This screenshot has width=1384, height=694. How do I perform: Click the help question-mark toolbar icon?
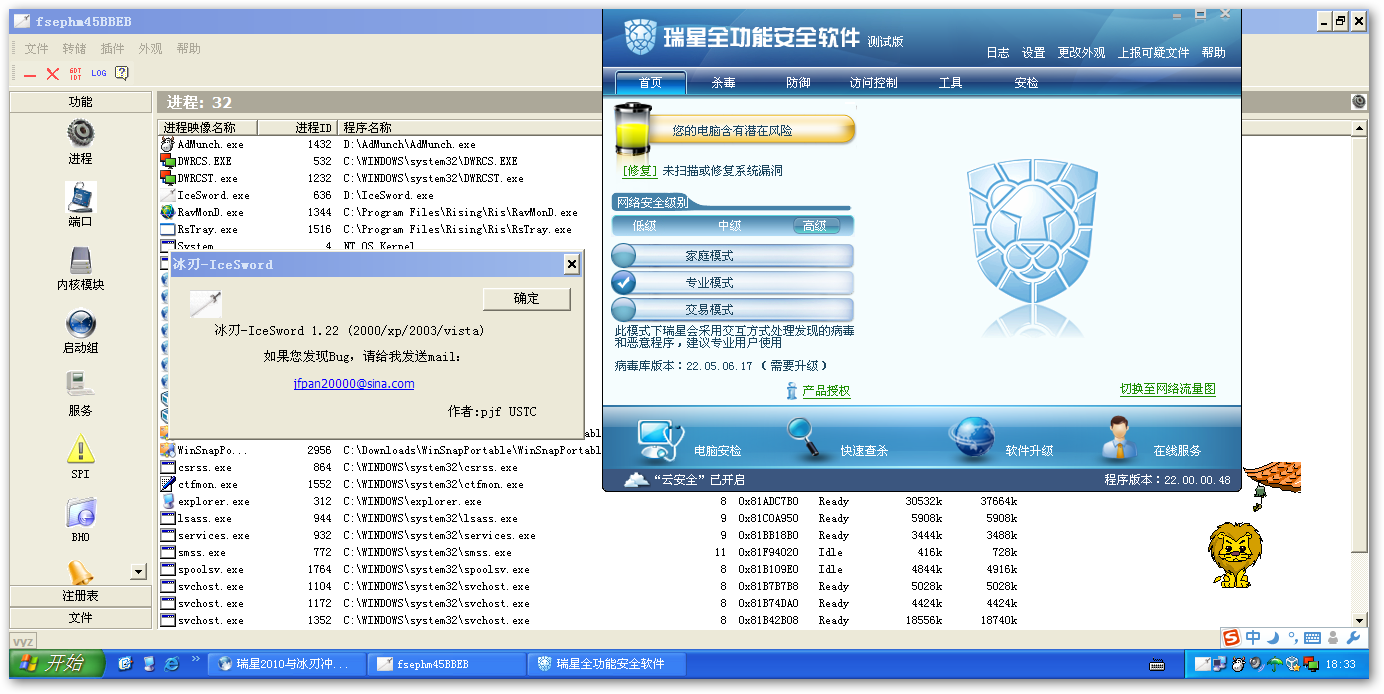click(x=122, y=73)
